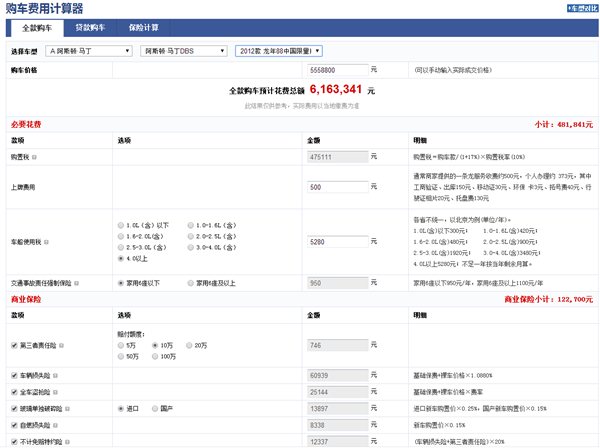Choose 50万 compensation limit
This screenshot has width=600, height=448.
coord(121,357)
